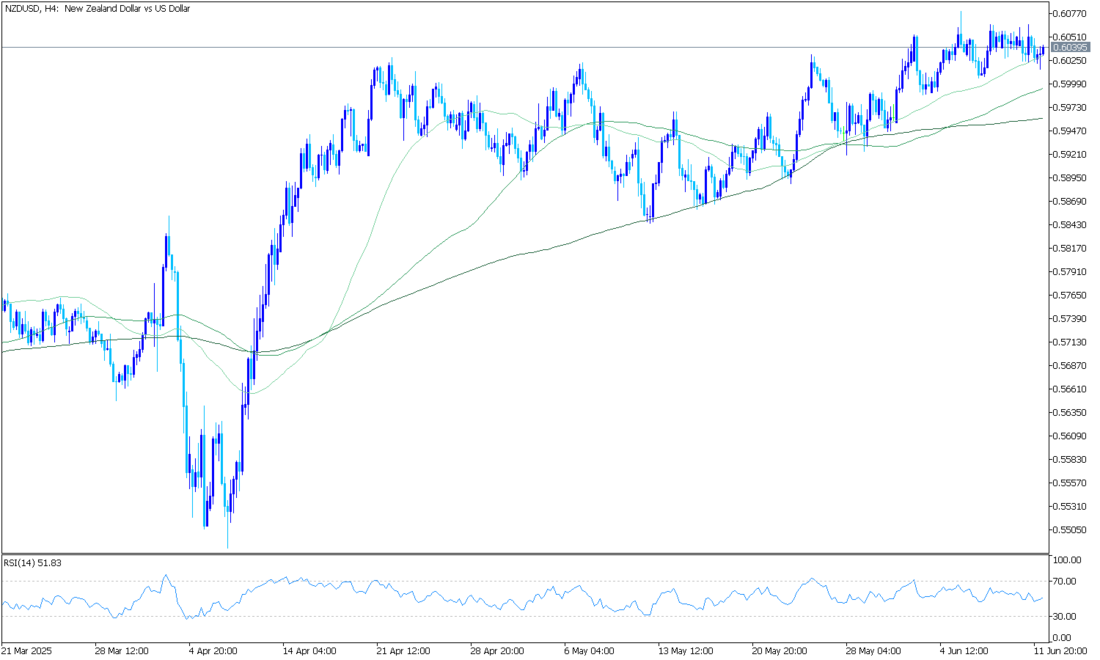Click the 21 Apr 12:00 time label

(x=403, y=651)
